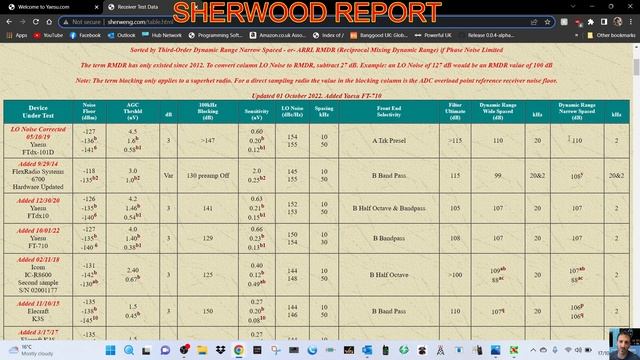Open the Banggood UK bookmark
This screenshot has height=360, width=640.
(379, 36)
